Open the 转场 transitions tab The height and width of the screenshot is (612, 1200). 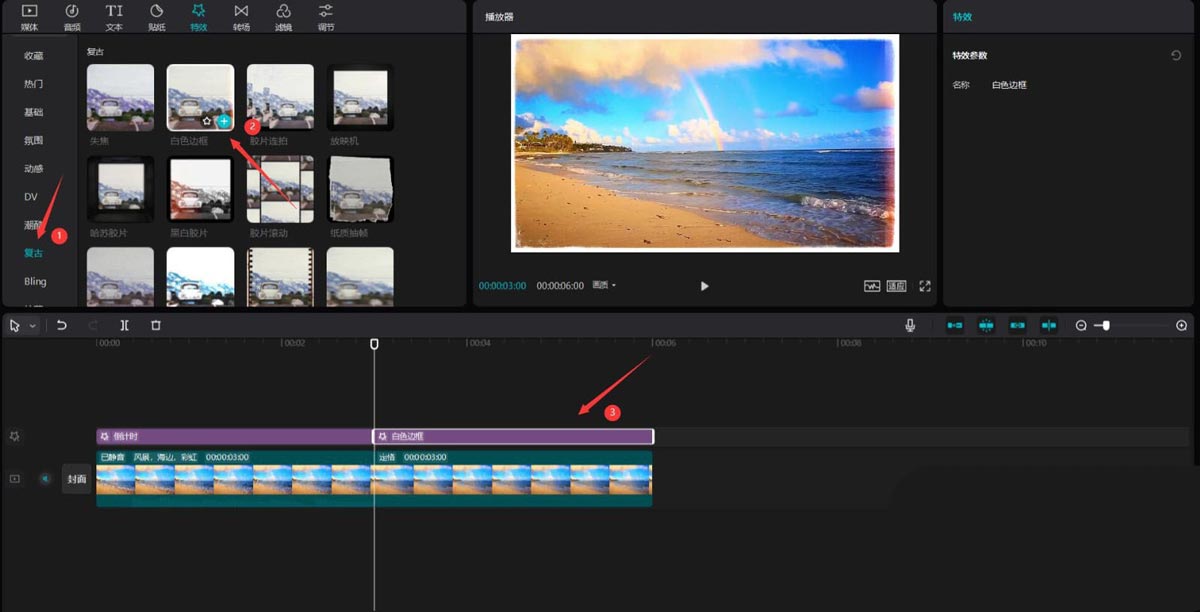click(241, 16)
